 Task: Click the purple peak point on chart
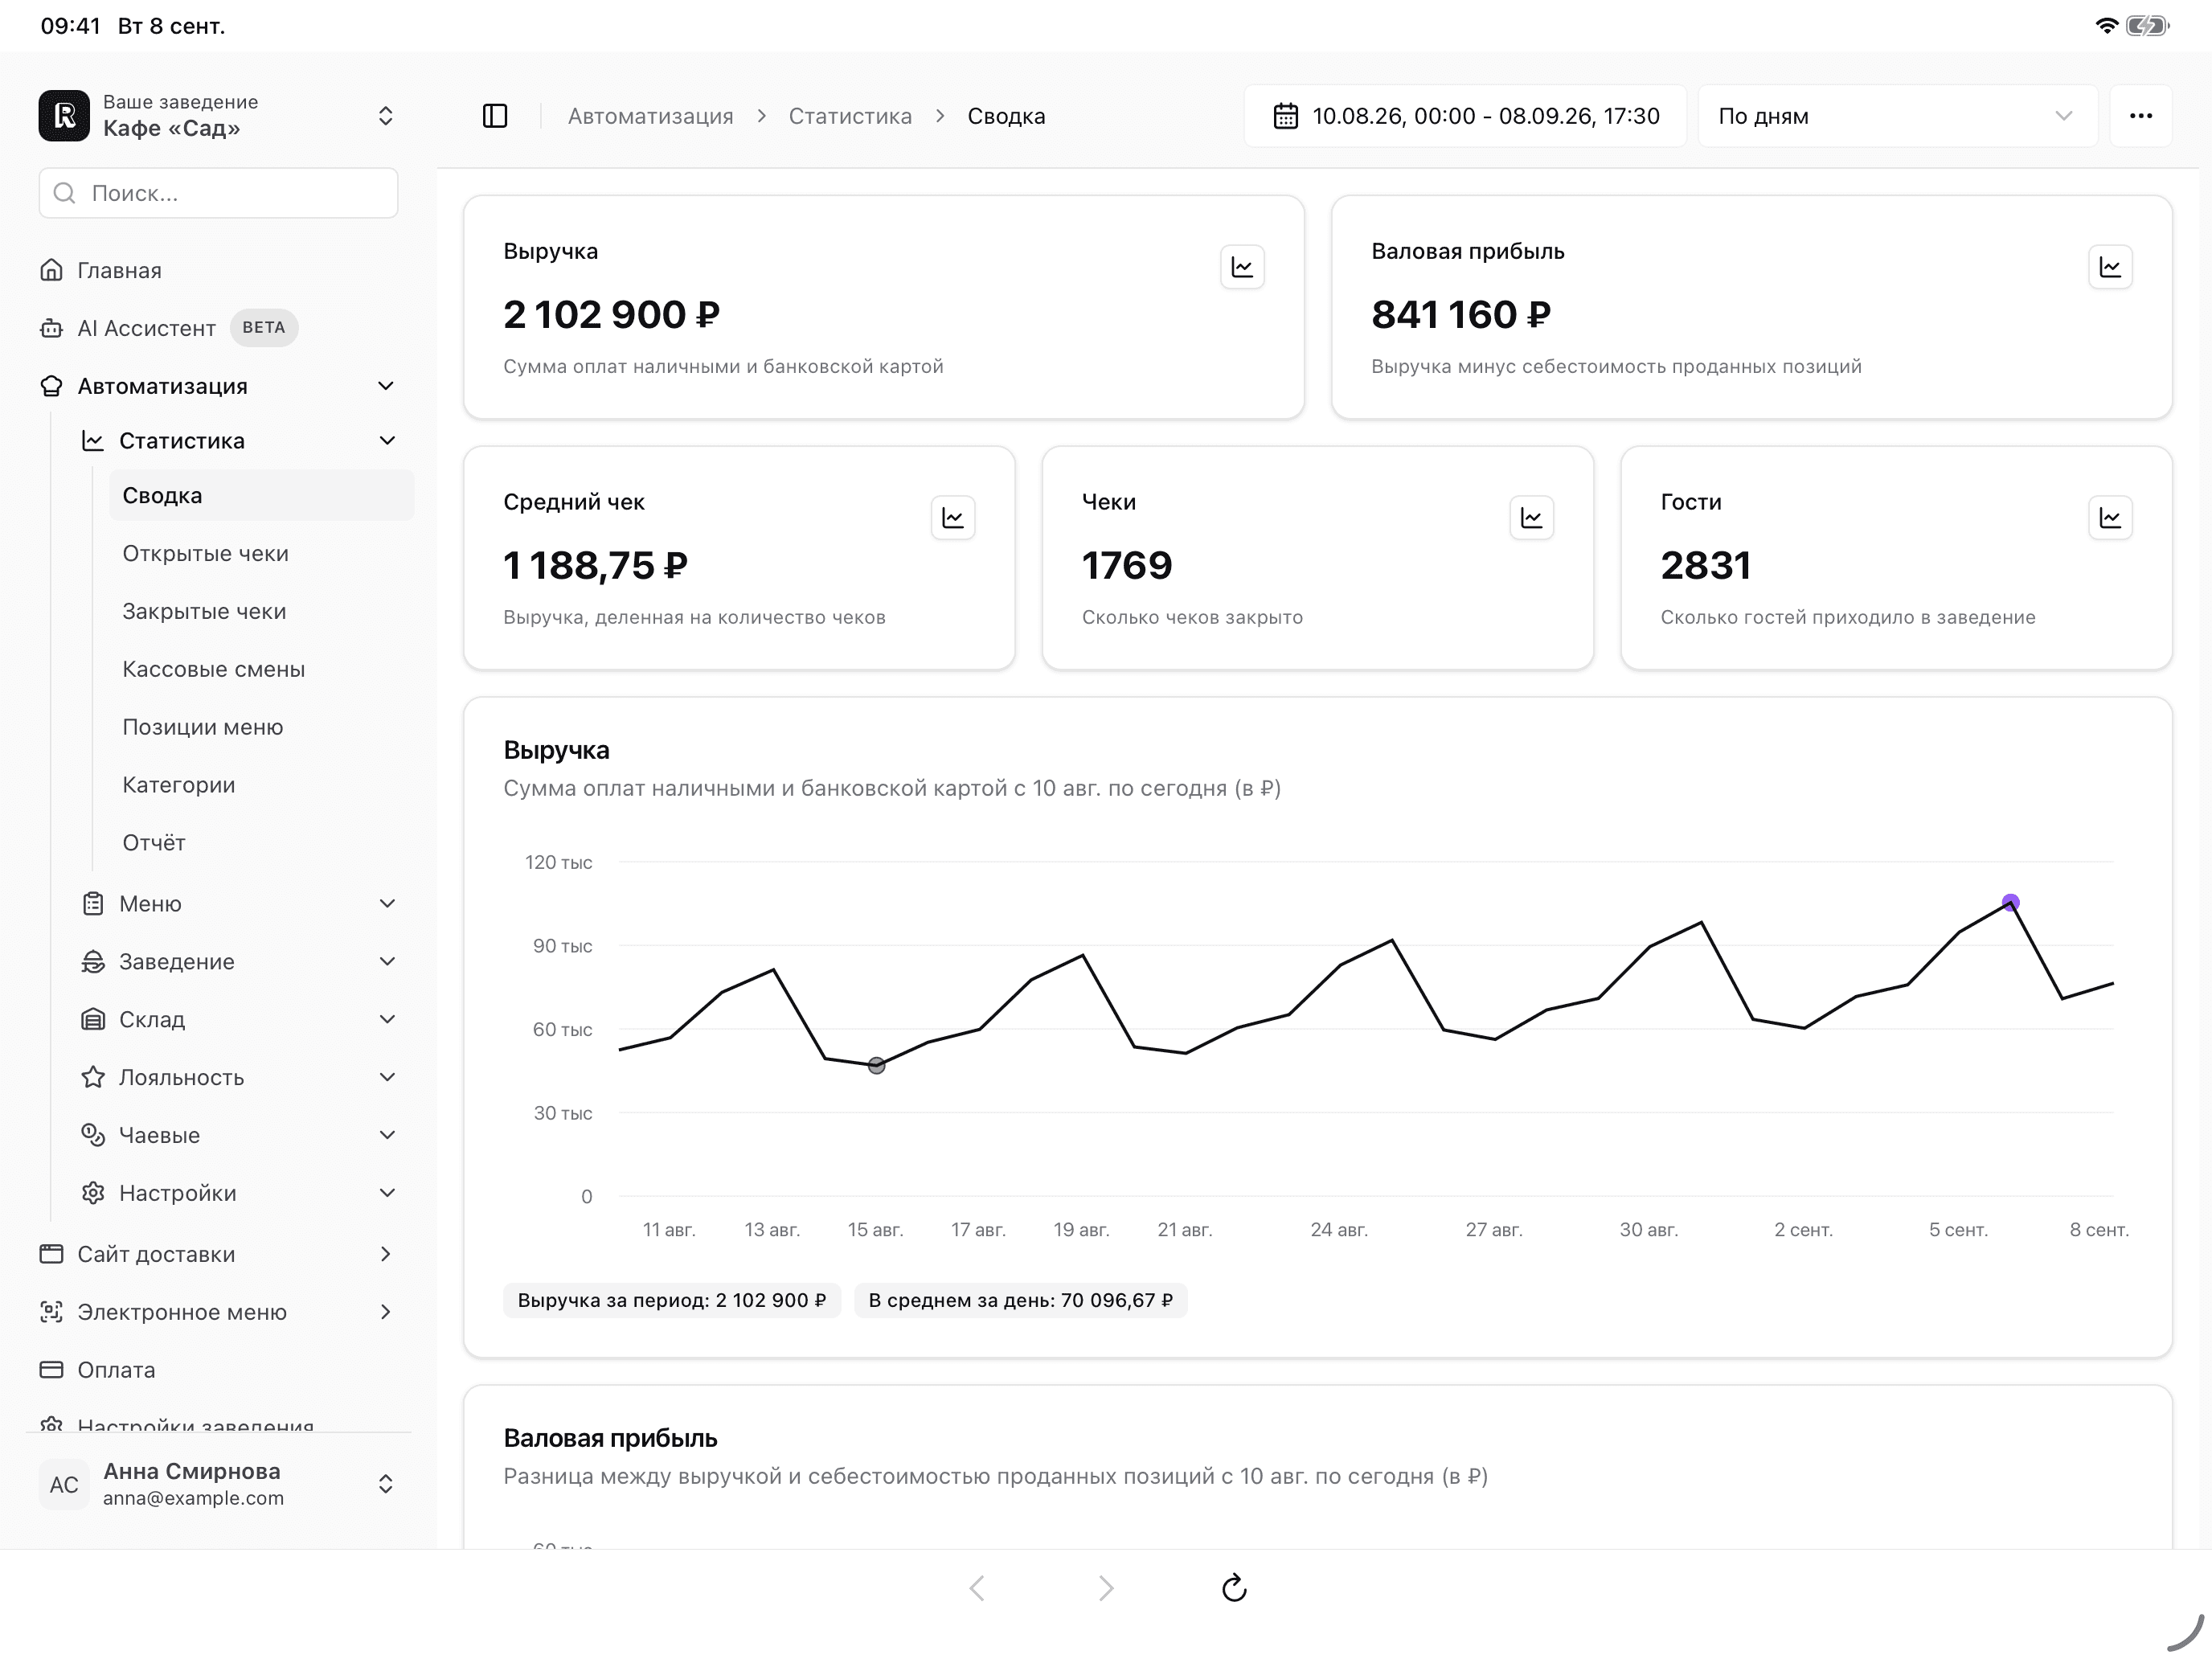pos(2010,903)
